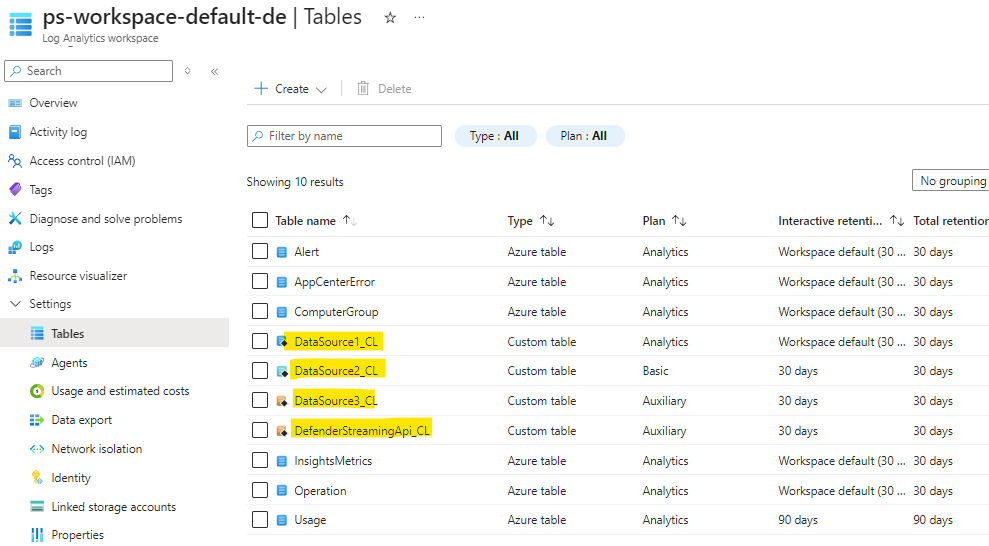The image size is (989, 546).
Task: Click the custom table icon beside DataSource1_CL
Action: tap(282, 342)
